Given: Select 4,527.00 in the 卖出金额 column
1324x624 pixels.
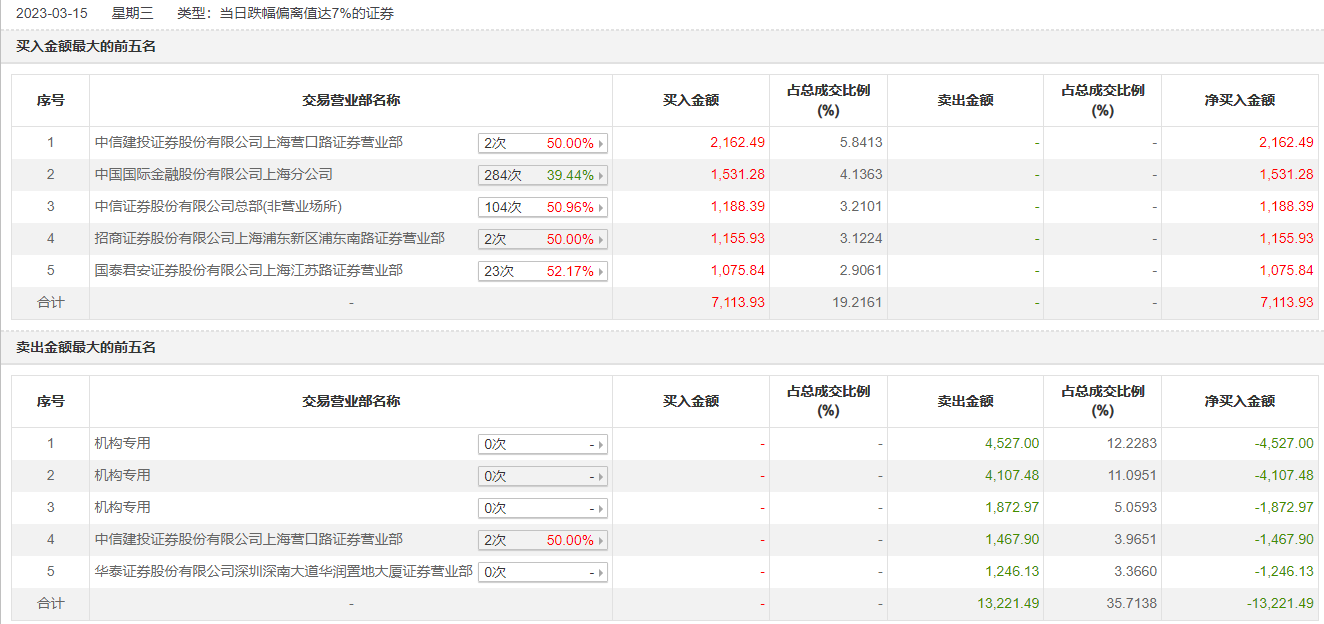Looking at the screenshot, I should click(x=1012, y=444).
